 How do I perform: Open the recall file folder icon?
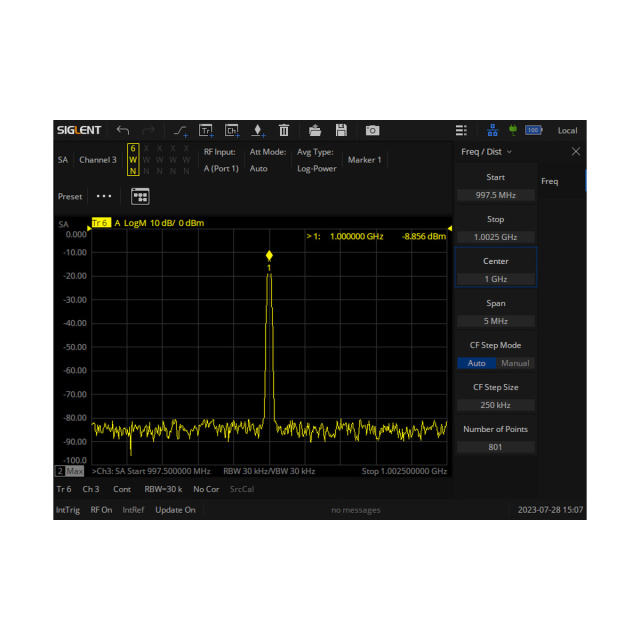pyautogui.click(x=315, y=131)
